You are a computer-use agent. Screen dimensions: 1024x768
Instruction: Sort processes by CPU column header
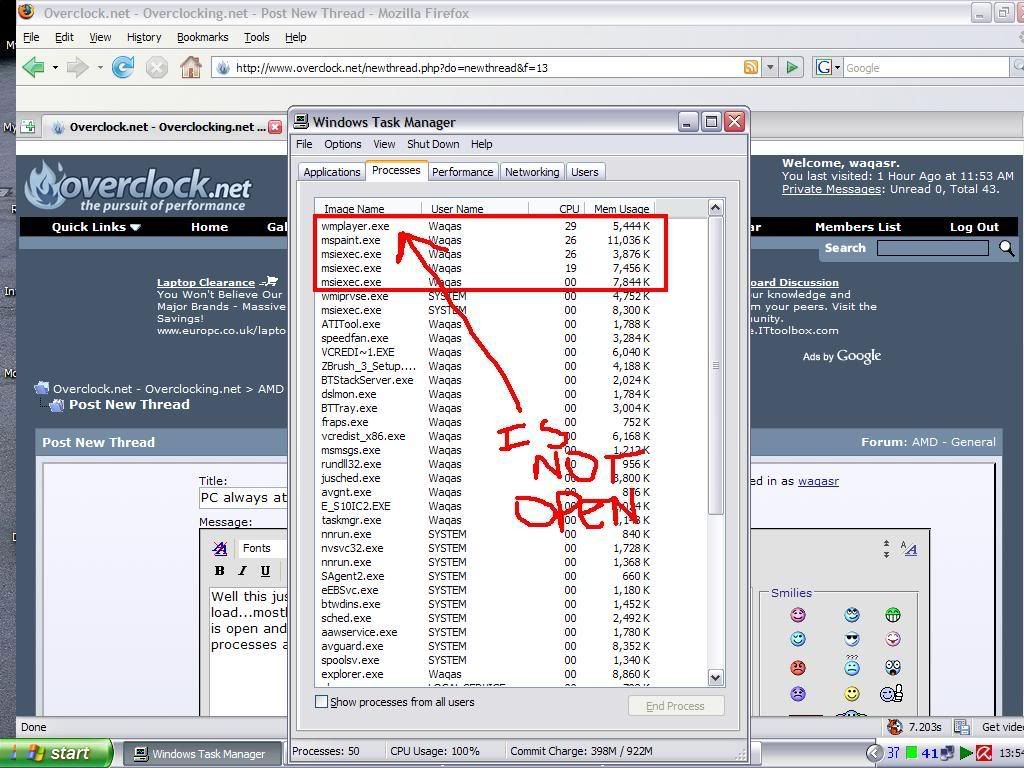[x=556, y=208]
